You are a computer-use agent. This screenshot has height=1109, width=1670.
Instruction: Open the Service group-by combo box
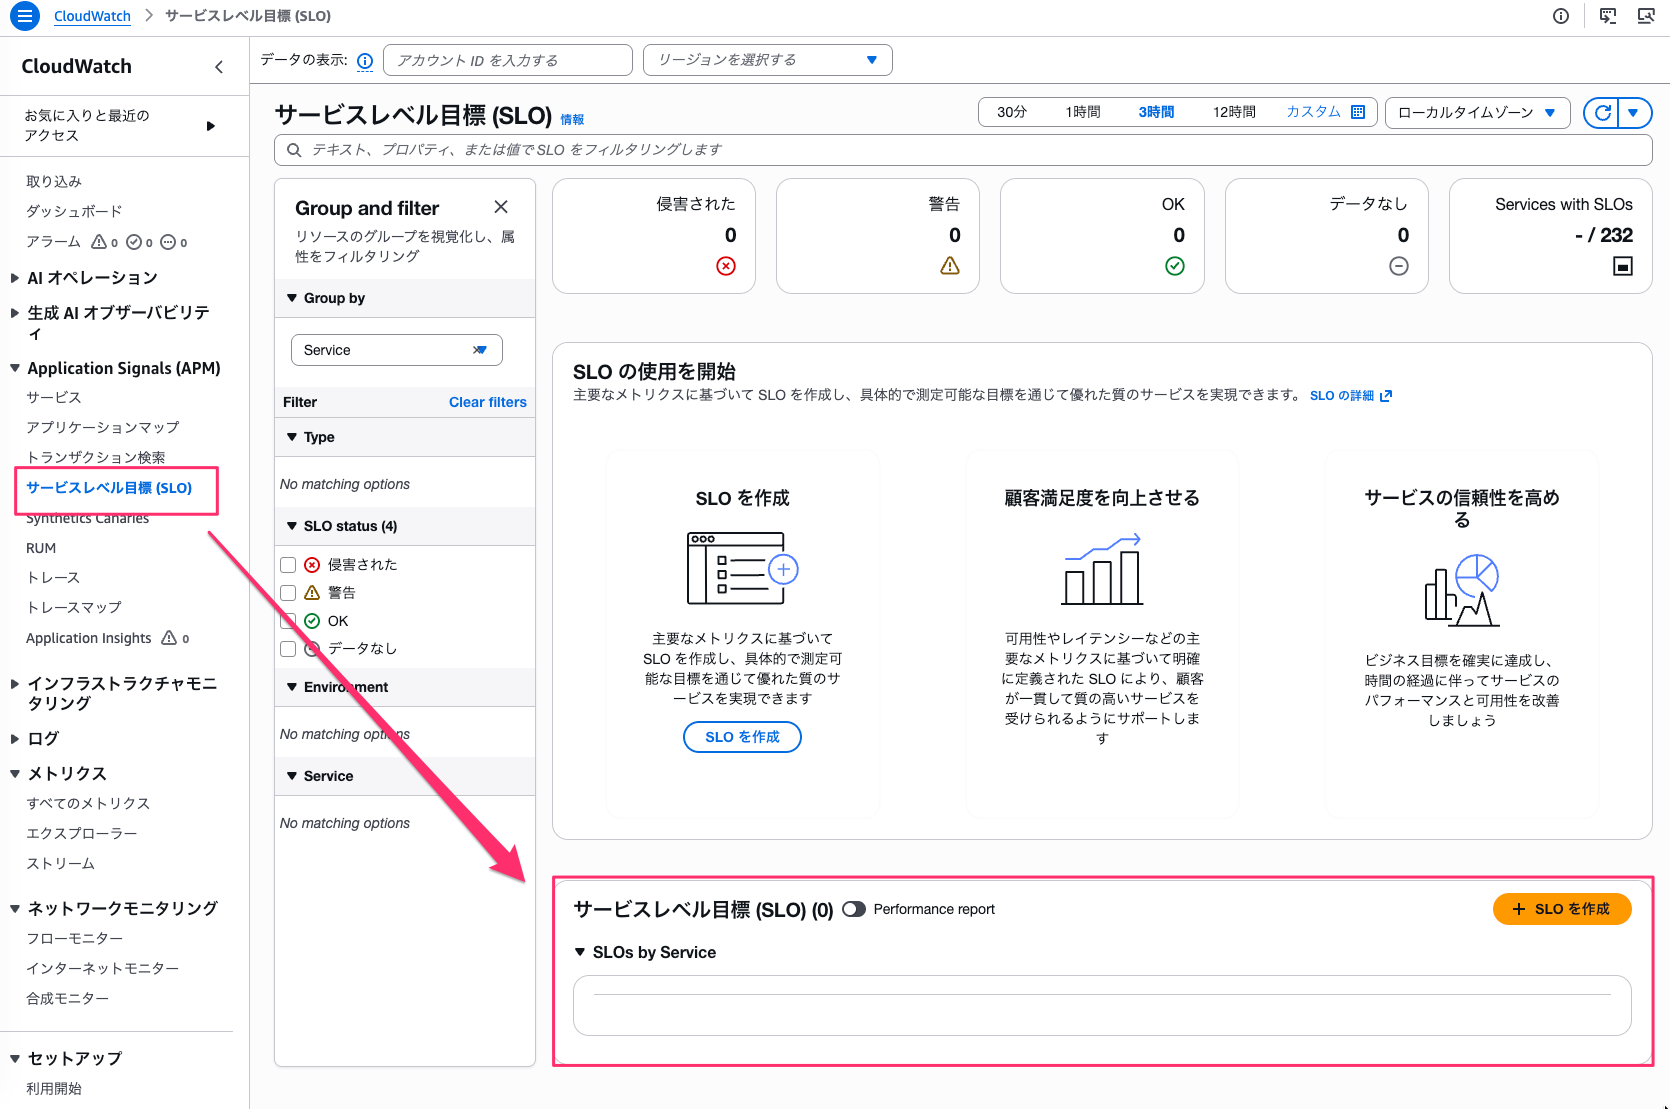click(396, 349)
